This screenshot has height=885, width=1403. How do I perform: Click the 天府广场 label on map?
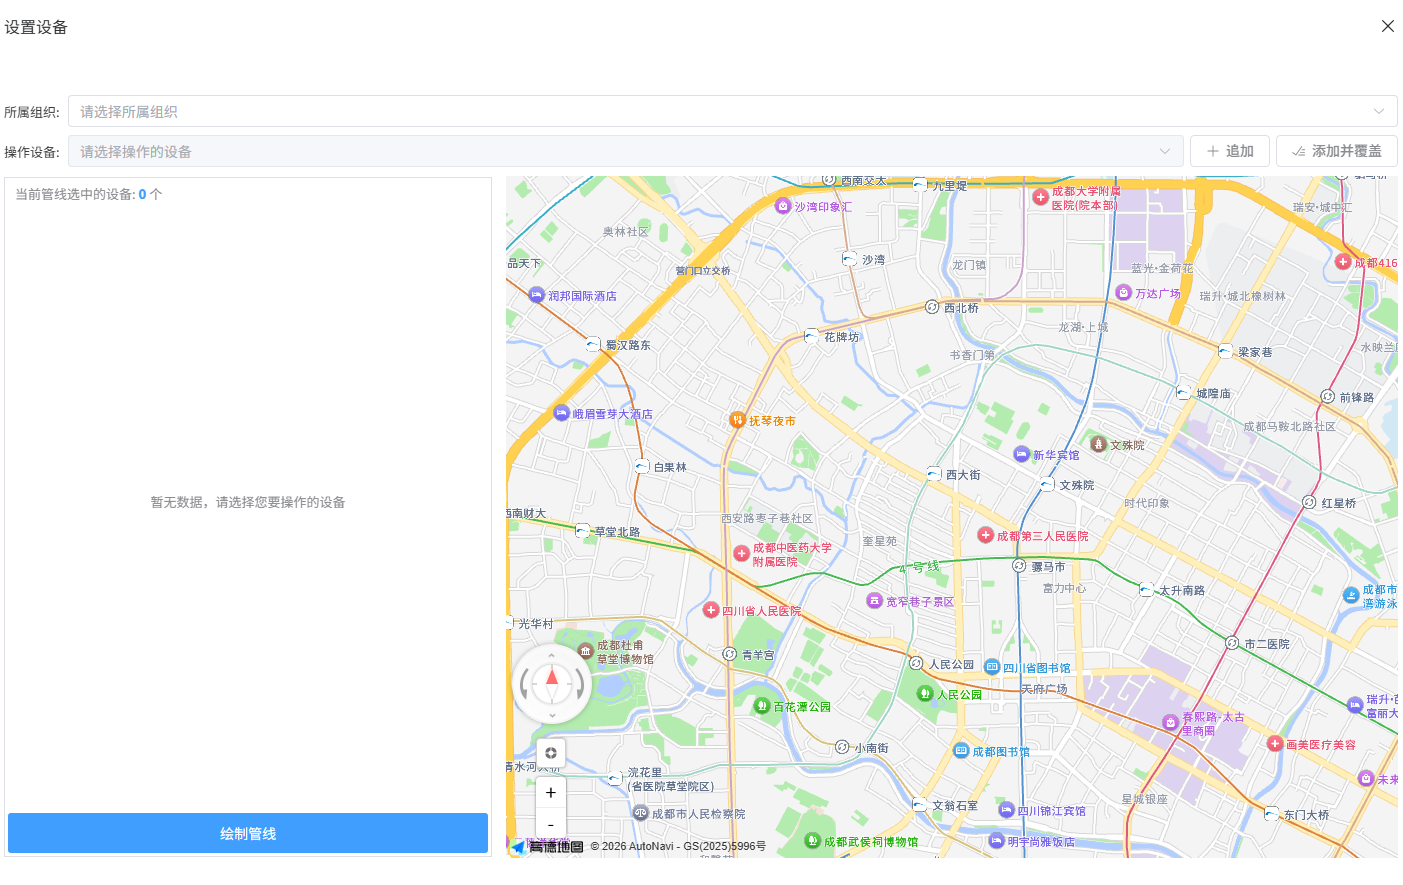coord(1044,689)
